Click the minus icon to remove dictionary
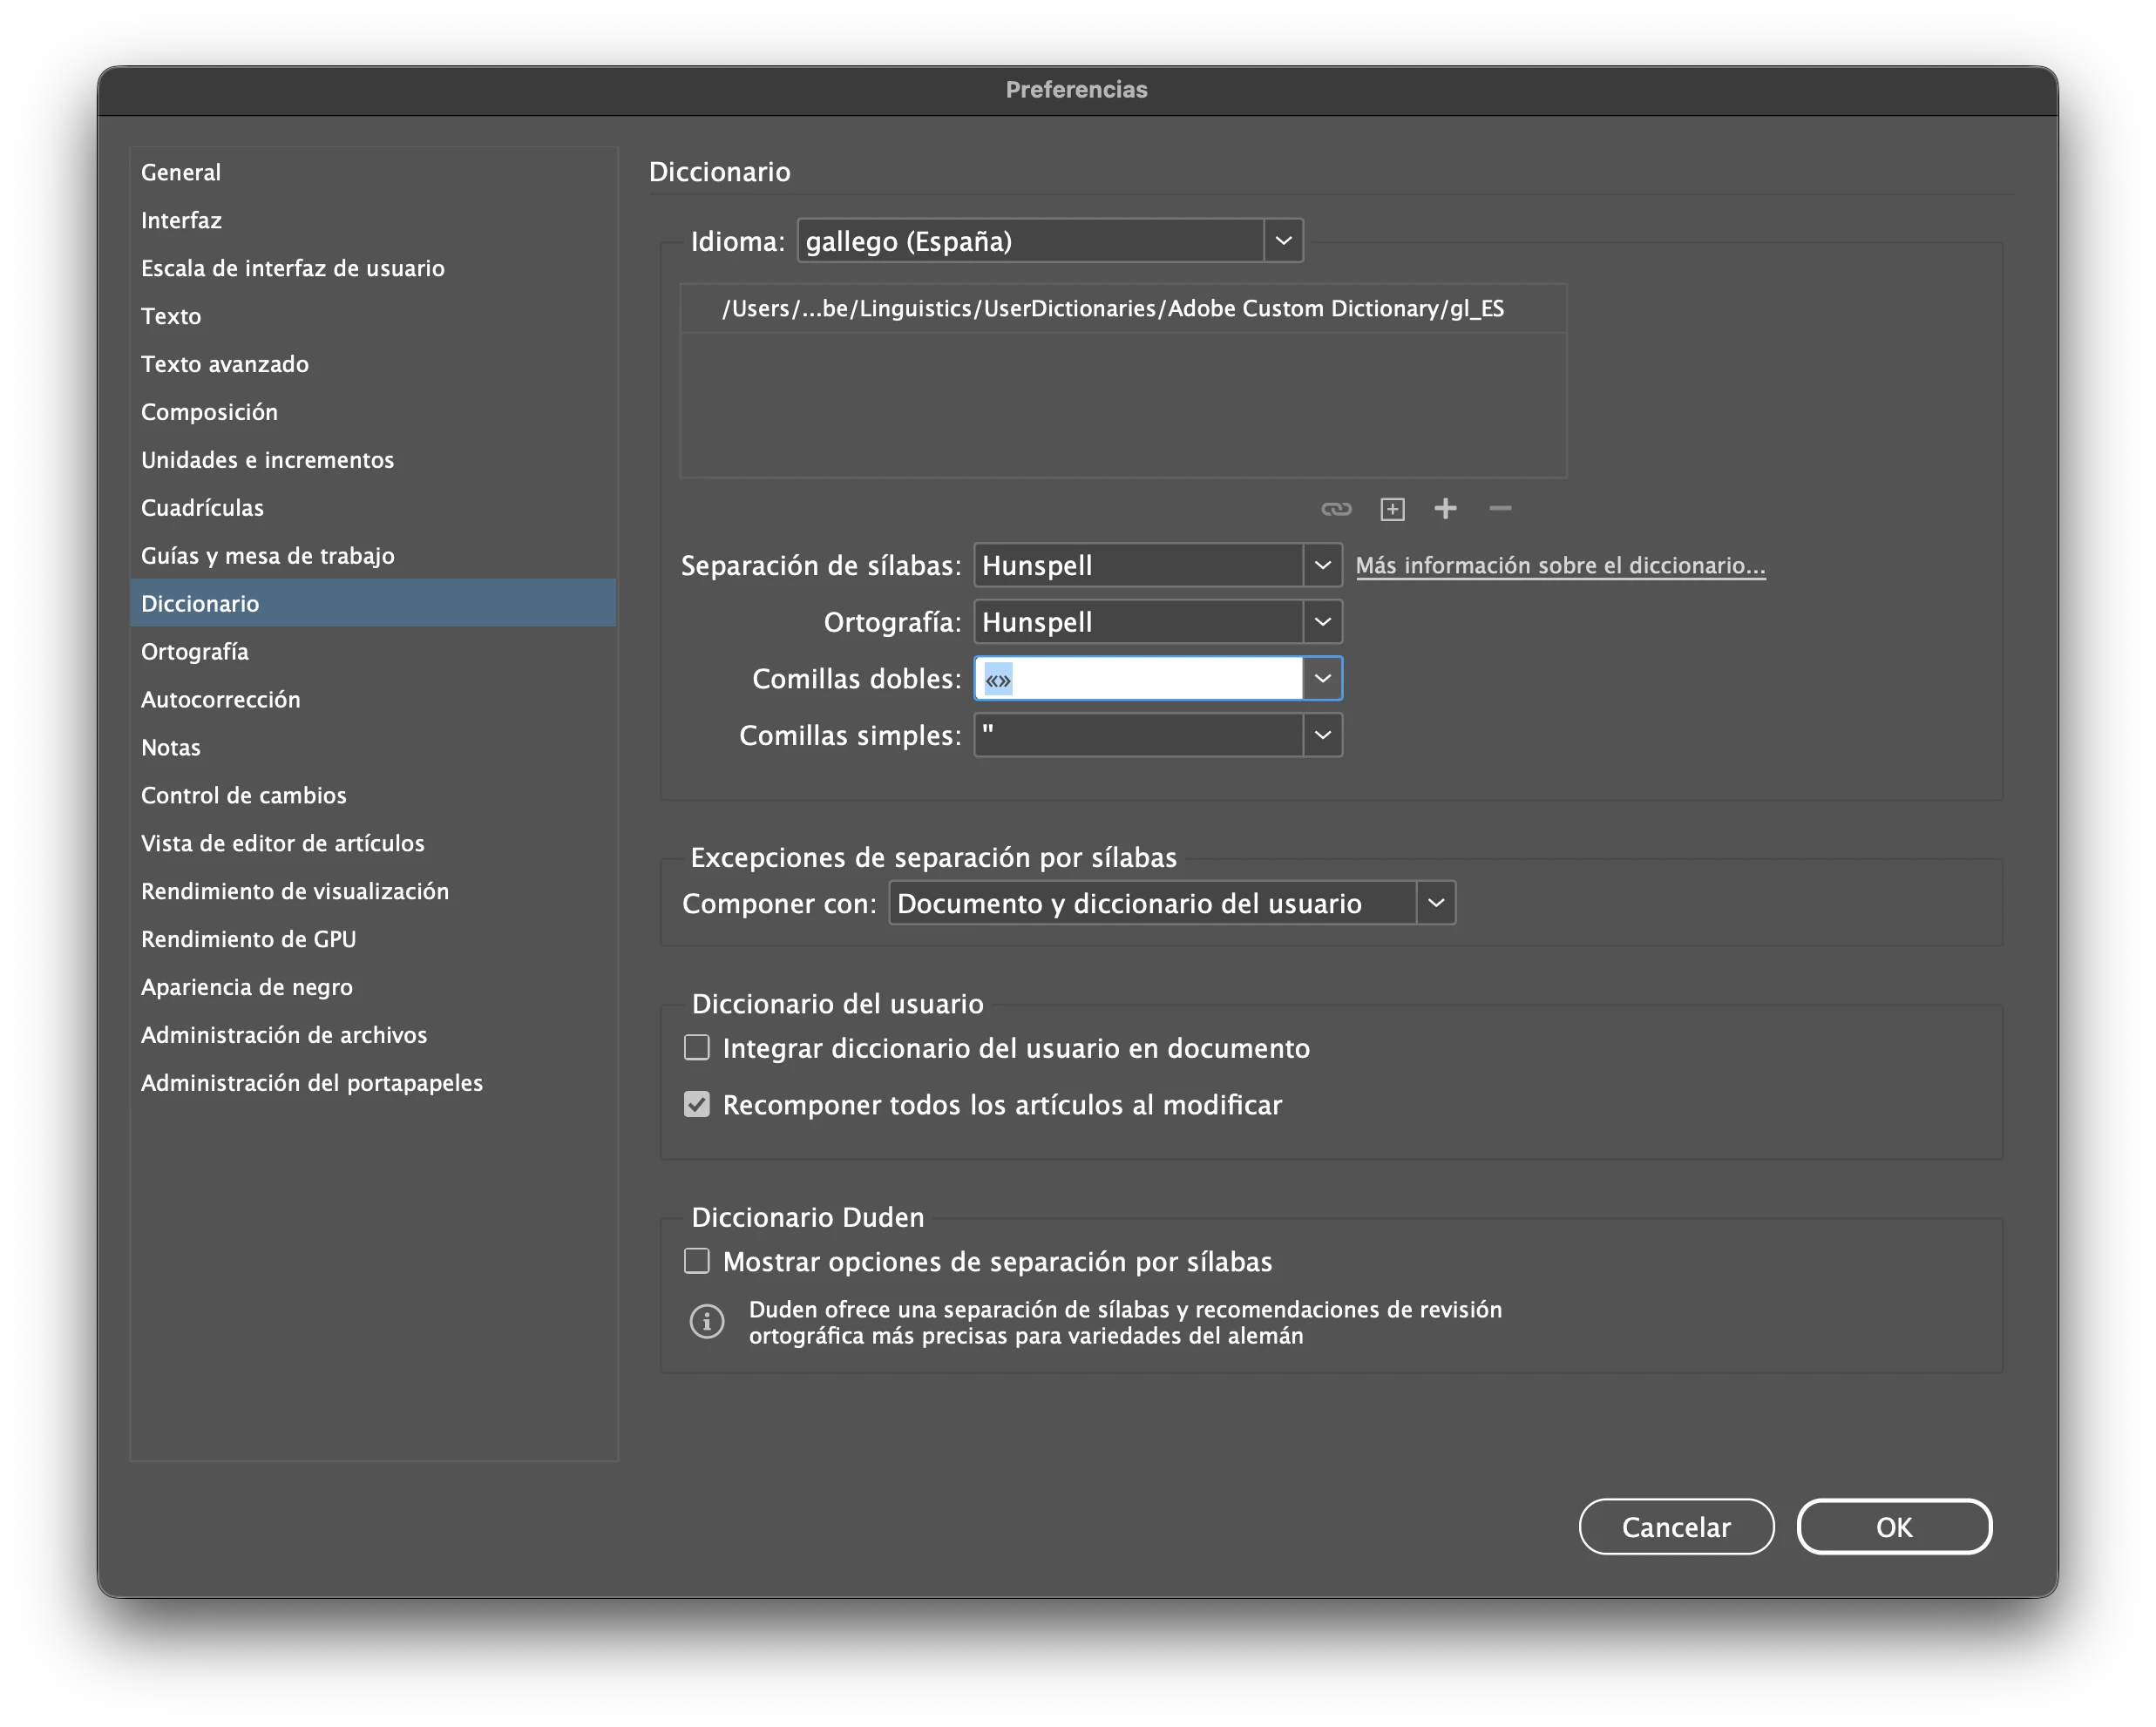This screenshot has height=1727, width=2156. point(1499,509)
